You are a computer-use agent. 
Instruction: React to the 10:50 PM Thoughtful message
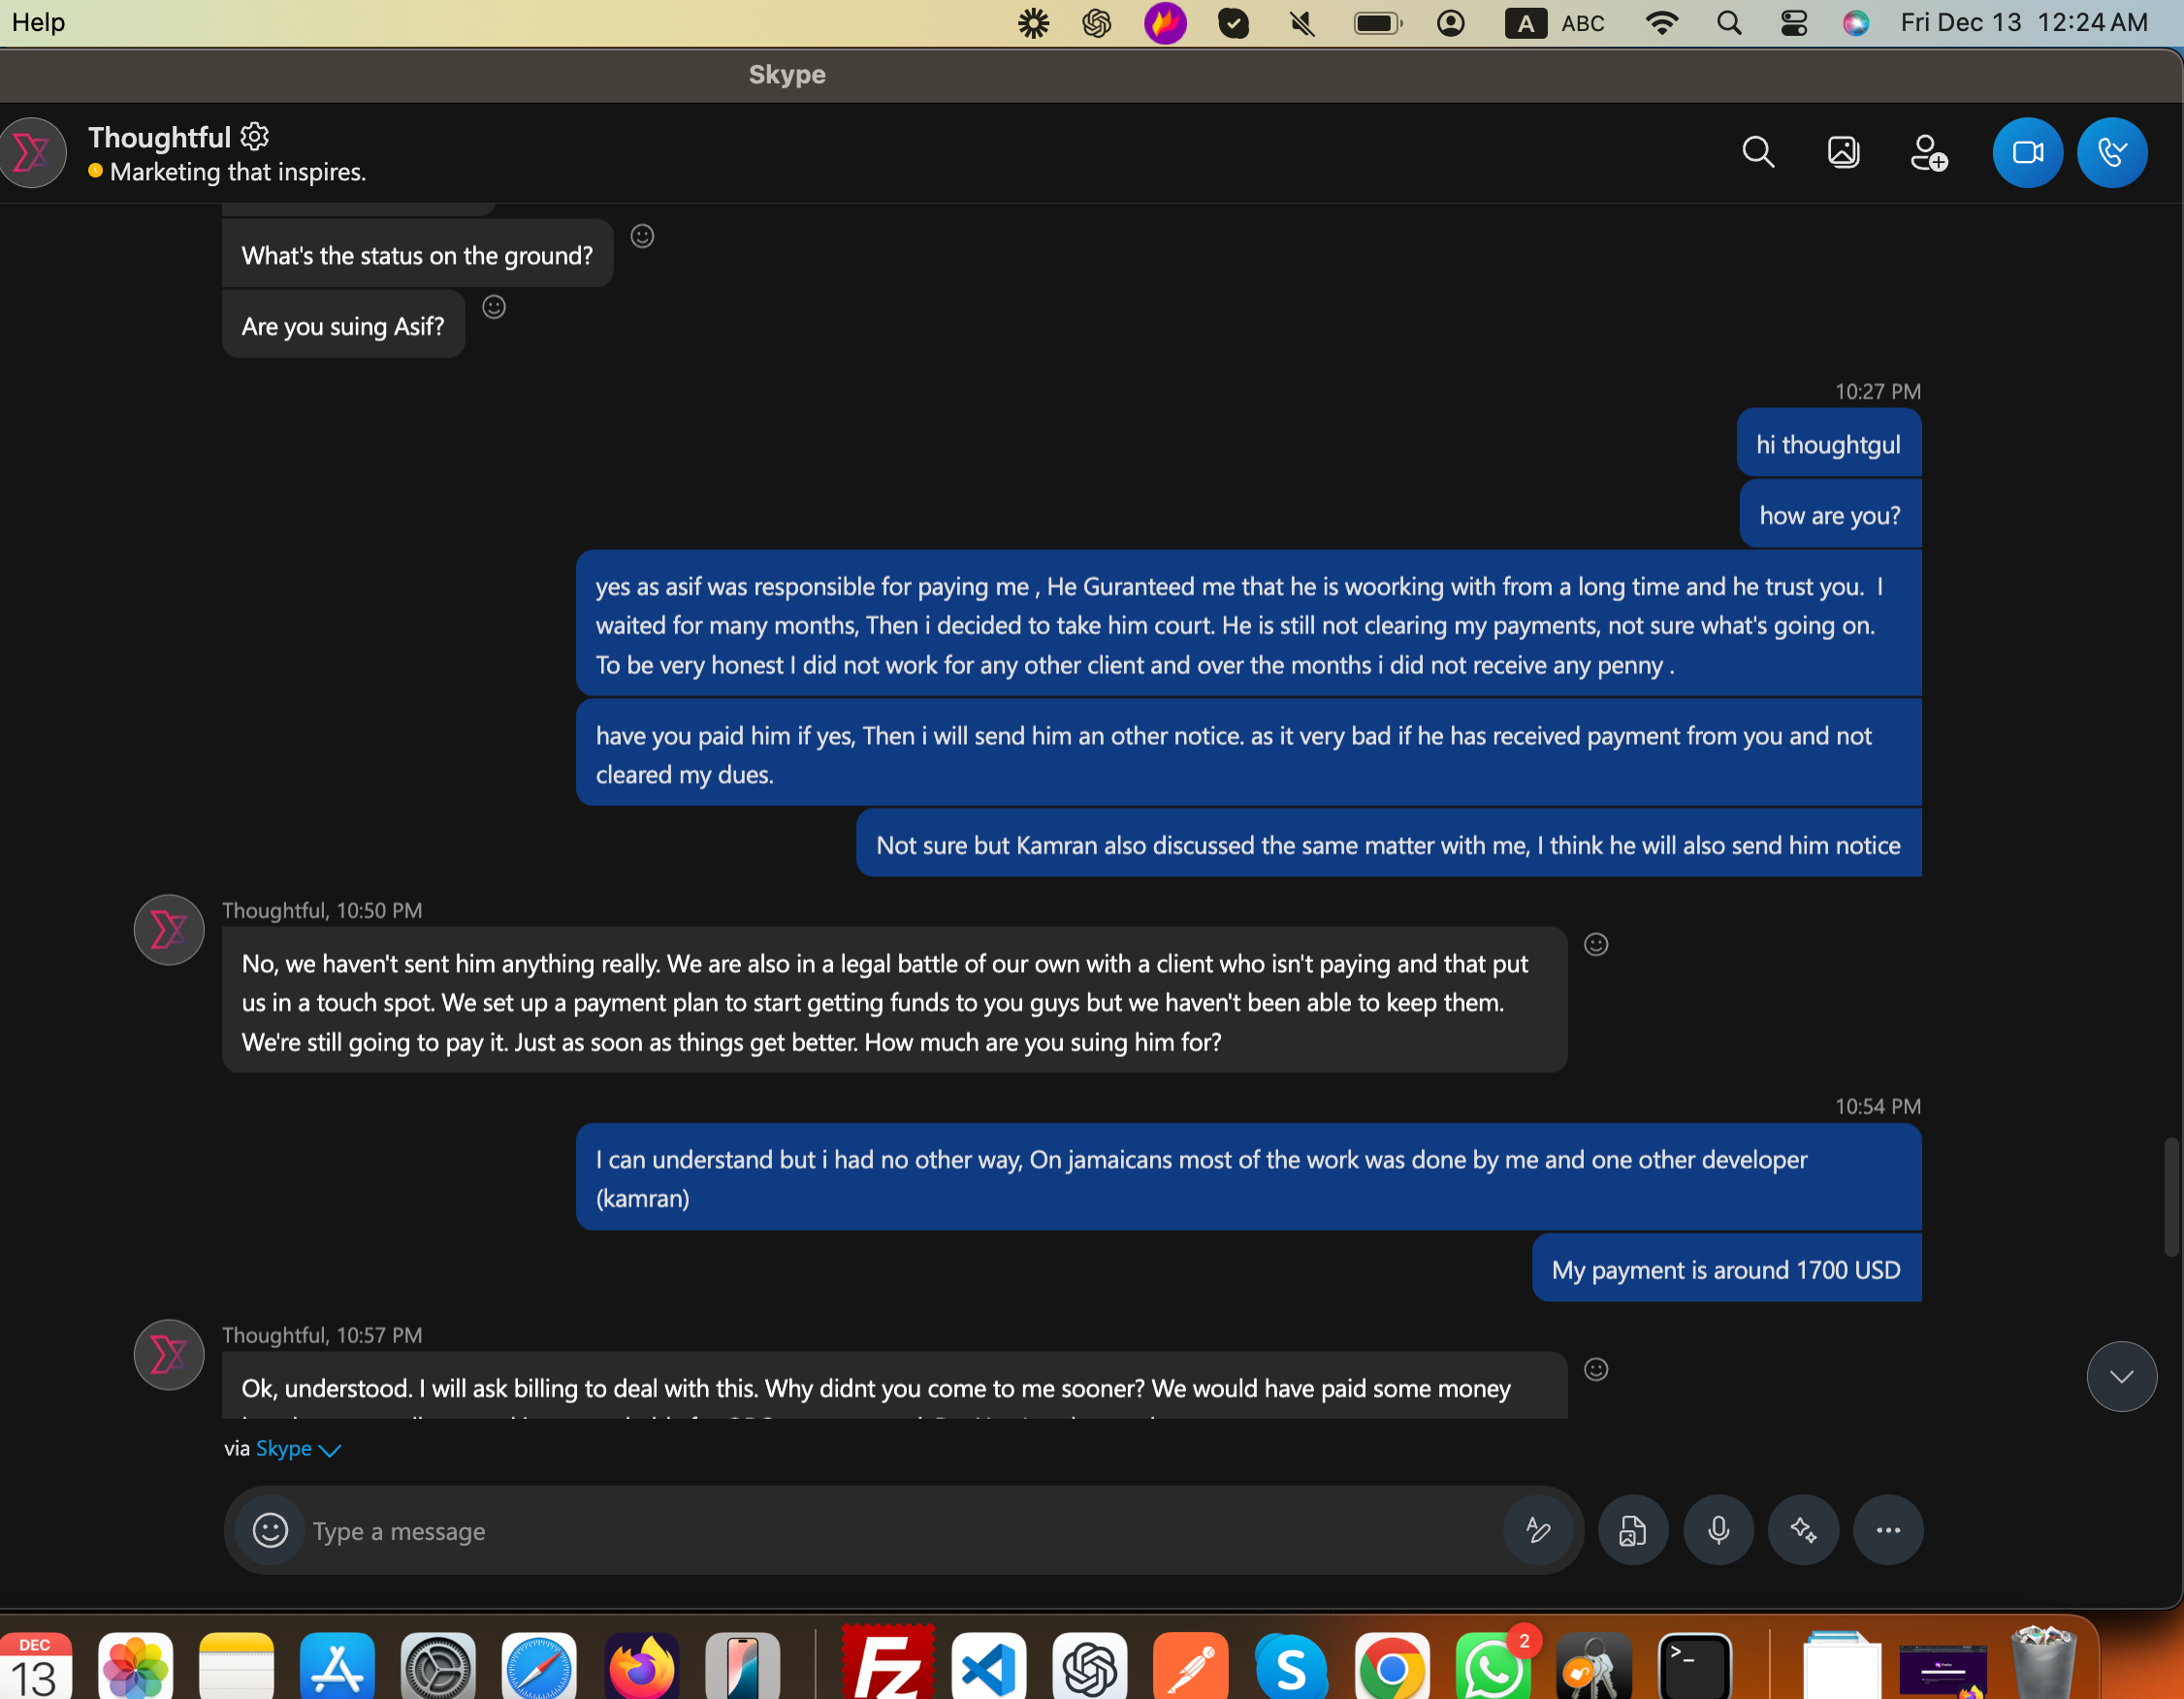pyautogui.click(x=1596, y=944)
